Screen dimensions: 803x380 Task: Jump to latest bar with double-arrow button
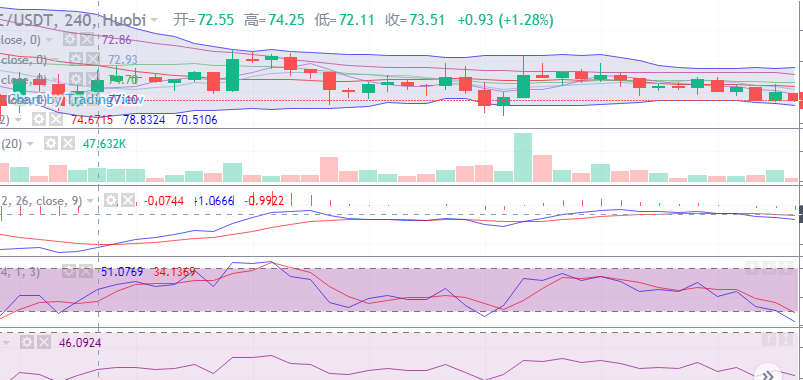pyautogui.click(x=768, y=375)
